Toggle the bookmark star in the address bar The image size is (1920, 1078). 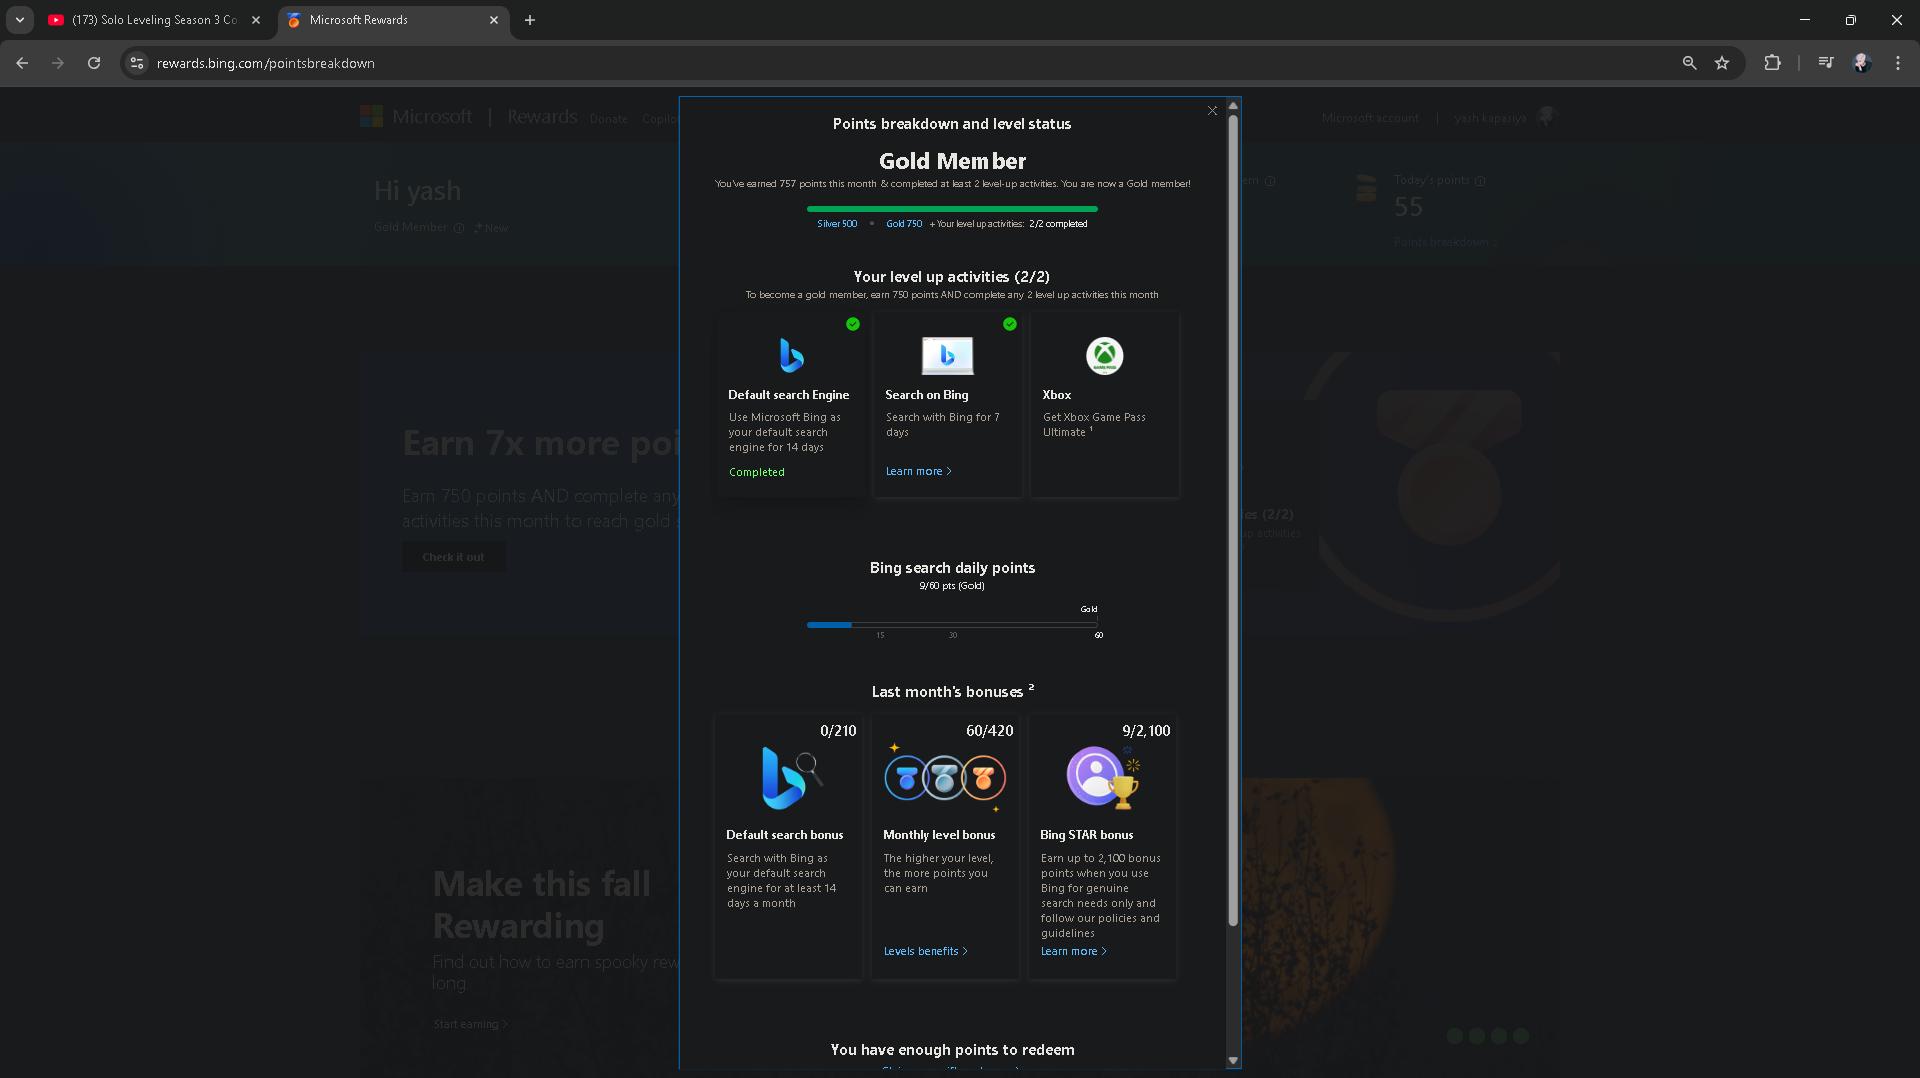pos(1722,62)
